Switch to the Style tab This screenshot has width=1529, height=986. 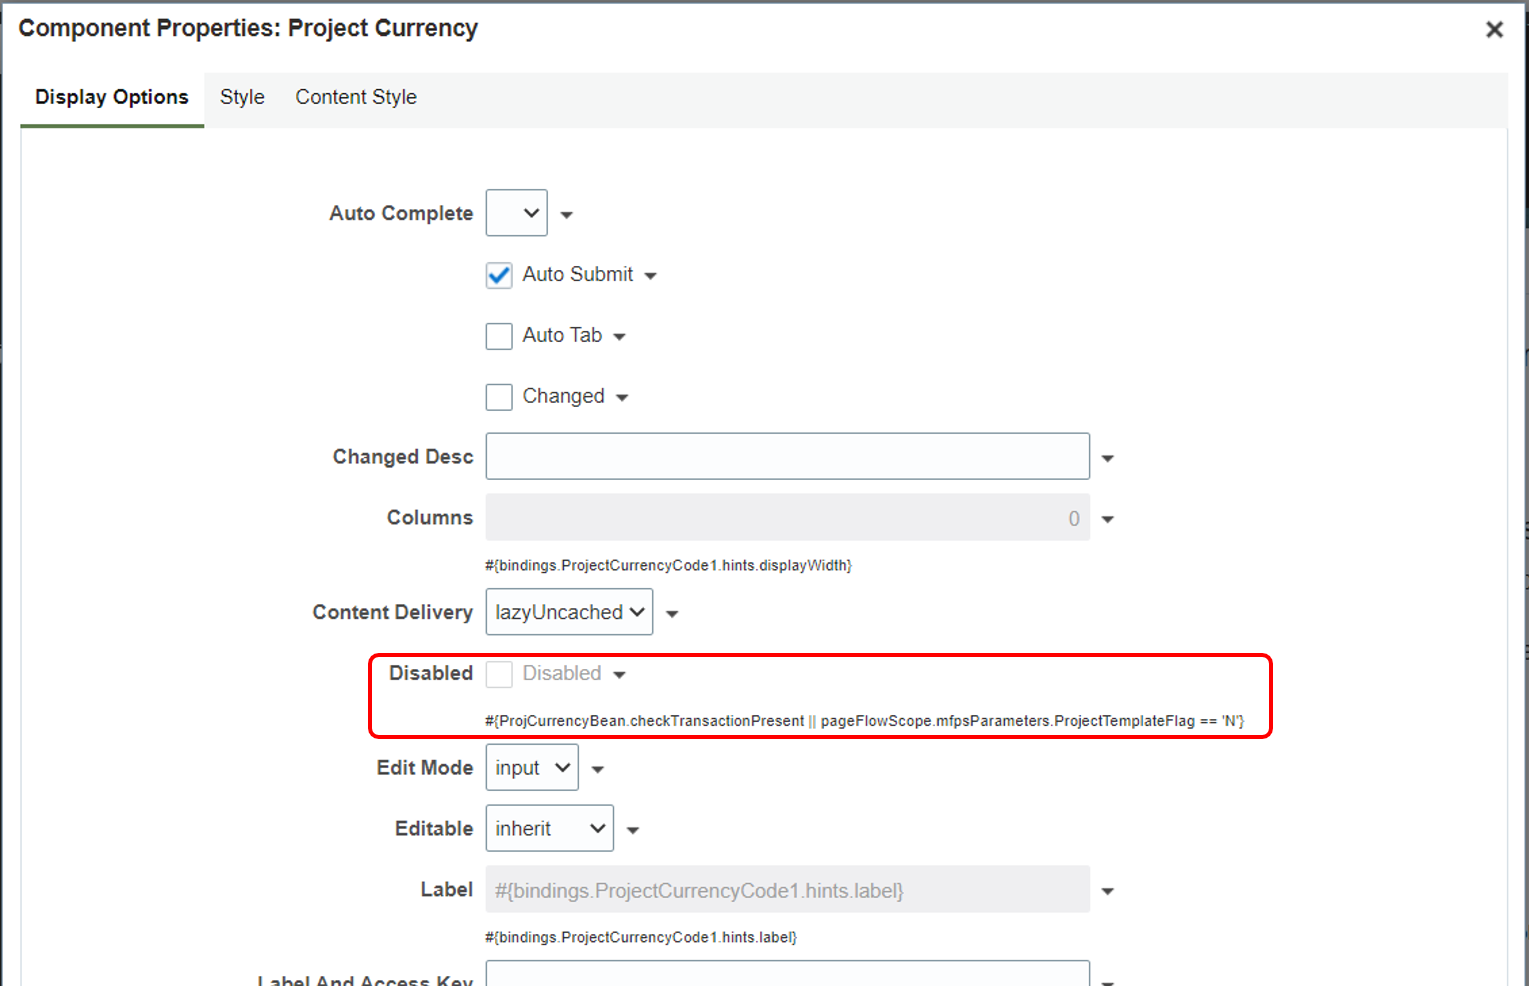click(x=242, y=97)
